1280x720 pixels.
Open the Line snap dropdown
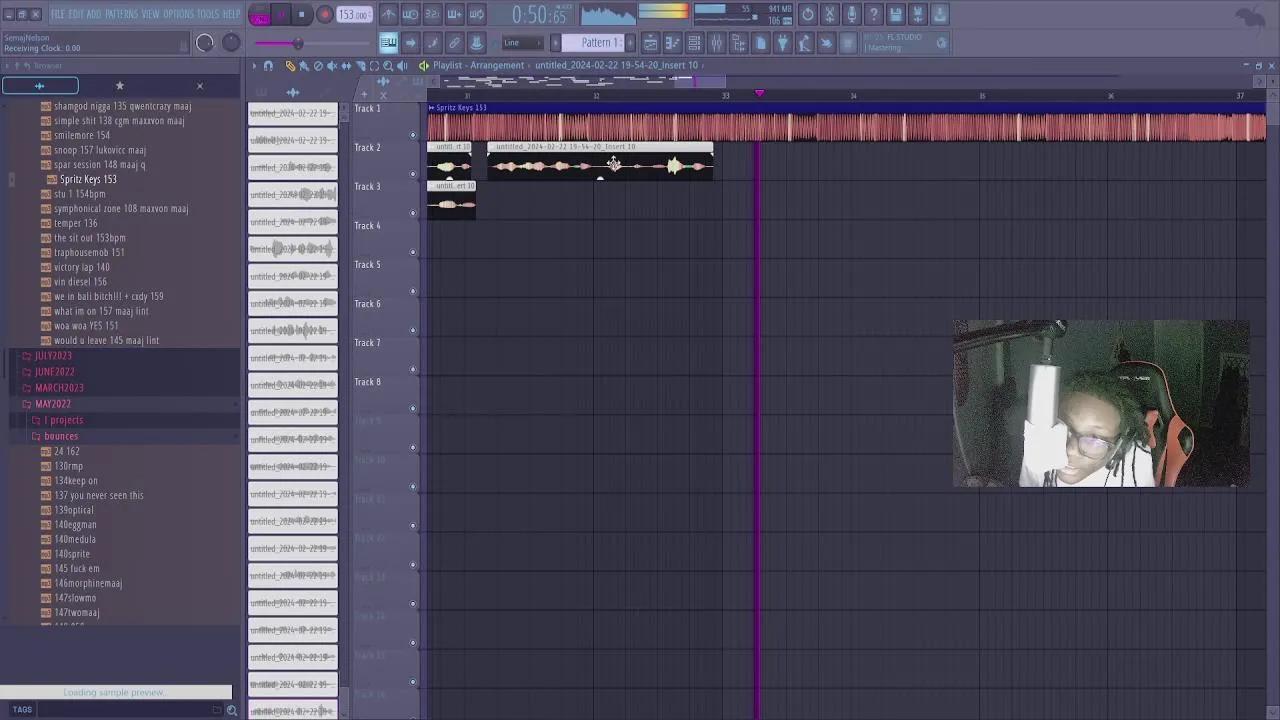520,42
